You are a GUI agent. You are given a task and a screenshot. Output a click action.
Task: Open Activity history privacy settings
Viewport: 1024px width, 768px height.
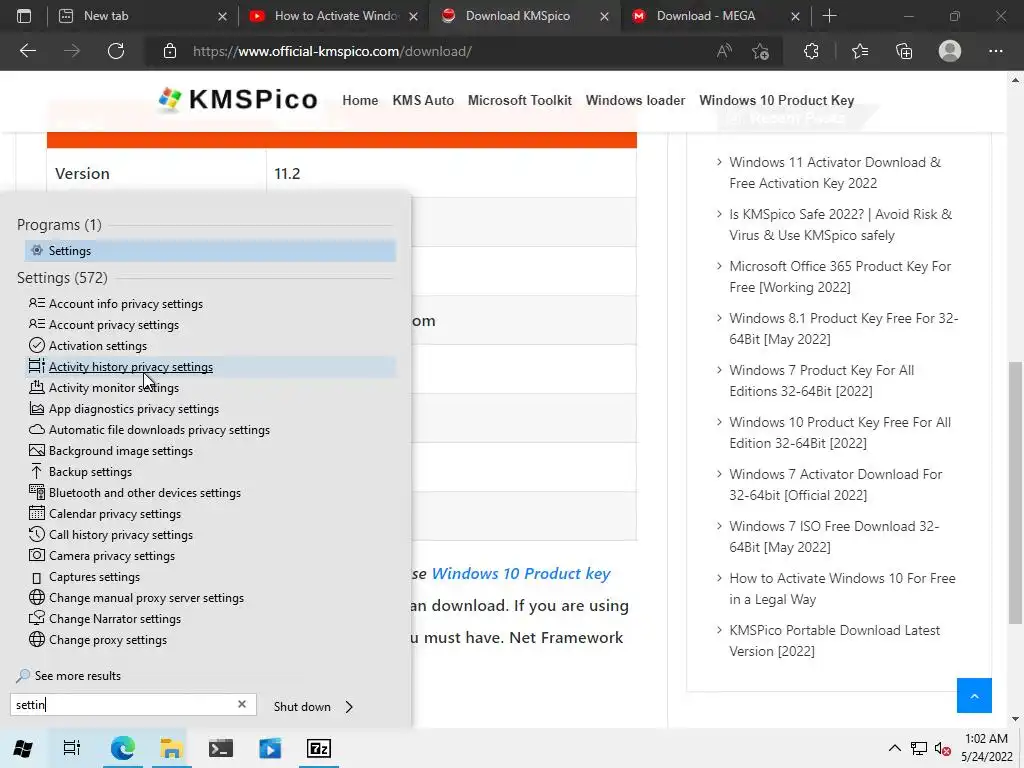(210, 367)
